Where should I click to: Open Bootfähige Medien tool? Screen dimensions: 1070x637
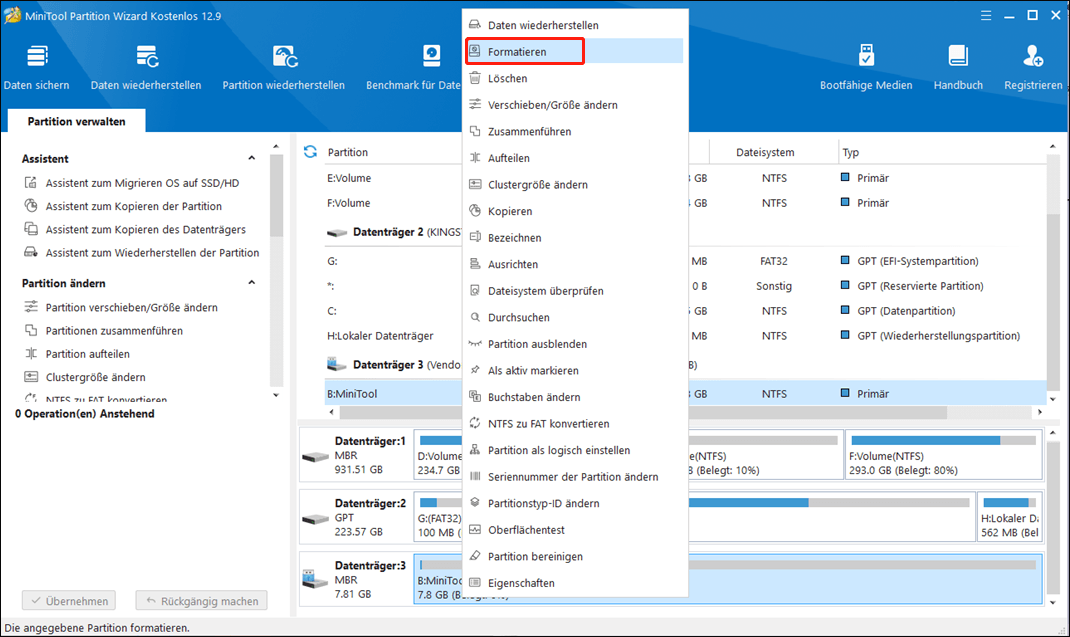(866, 57)
